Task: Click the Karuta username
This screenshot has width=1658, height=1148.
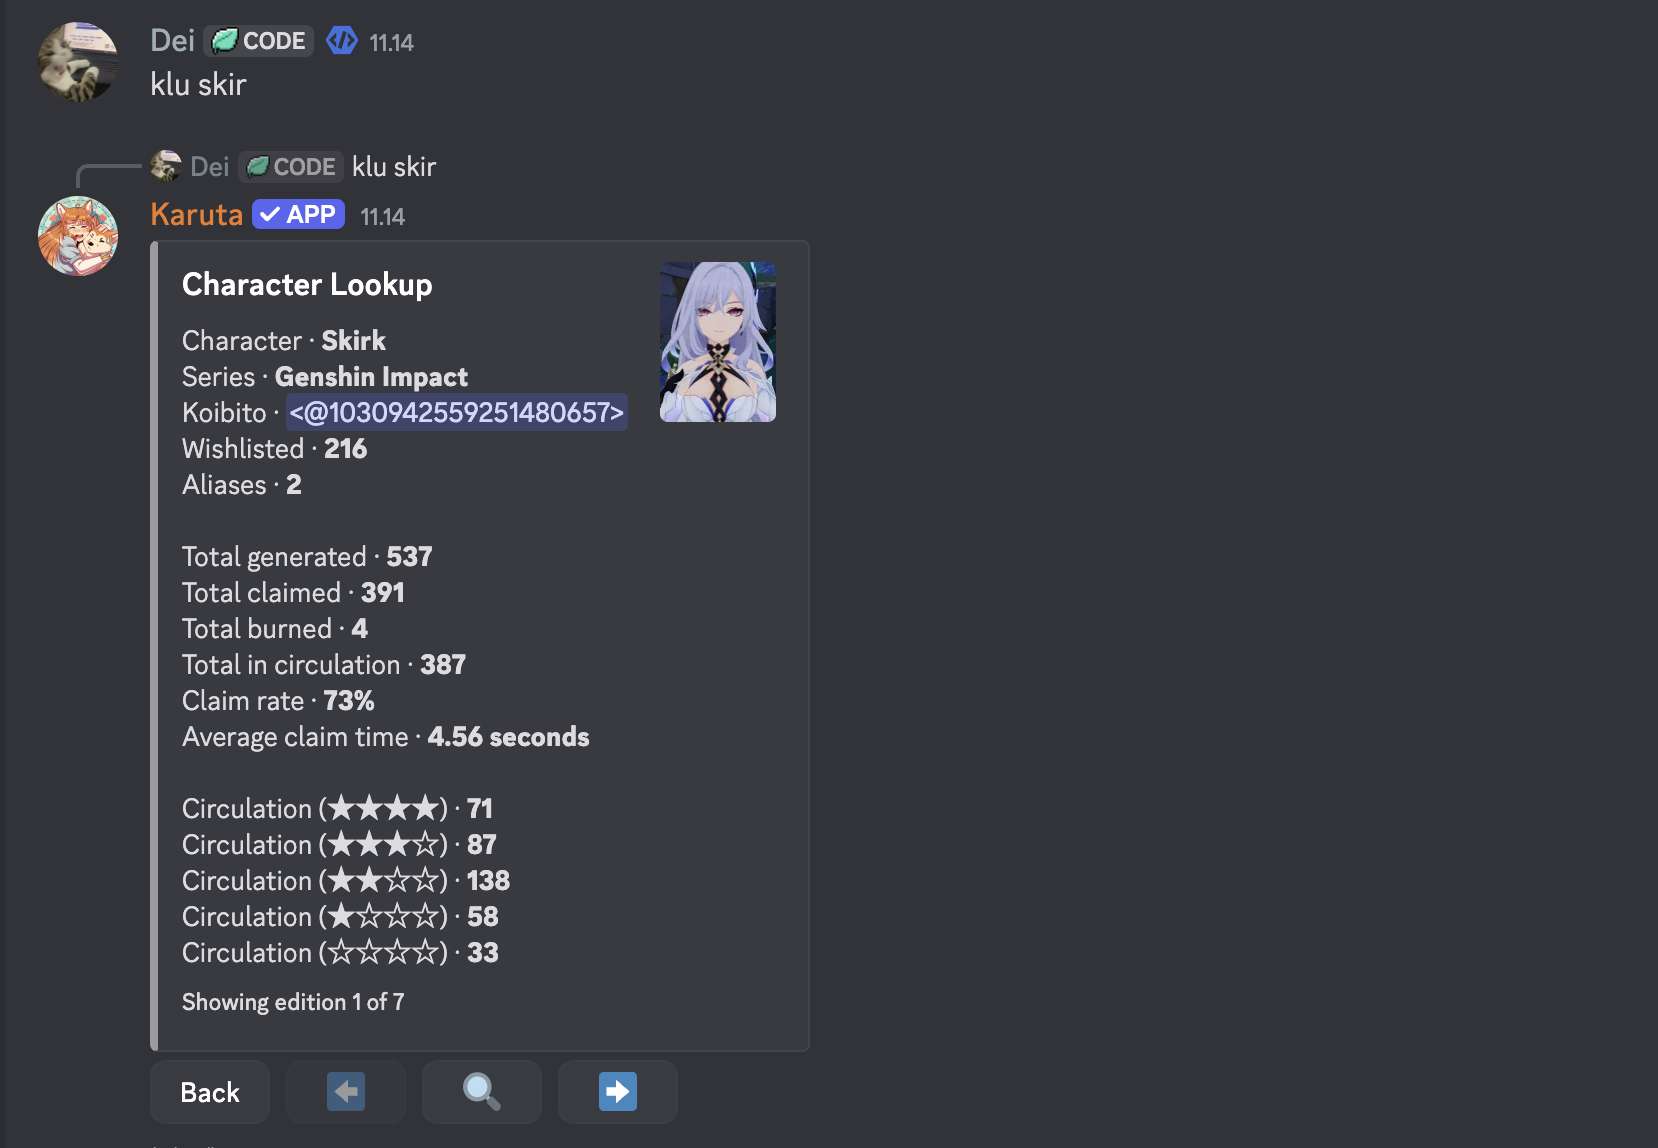Action: pyautogui.click(x=196, y=215)
